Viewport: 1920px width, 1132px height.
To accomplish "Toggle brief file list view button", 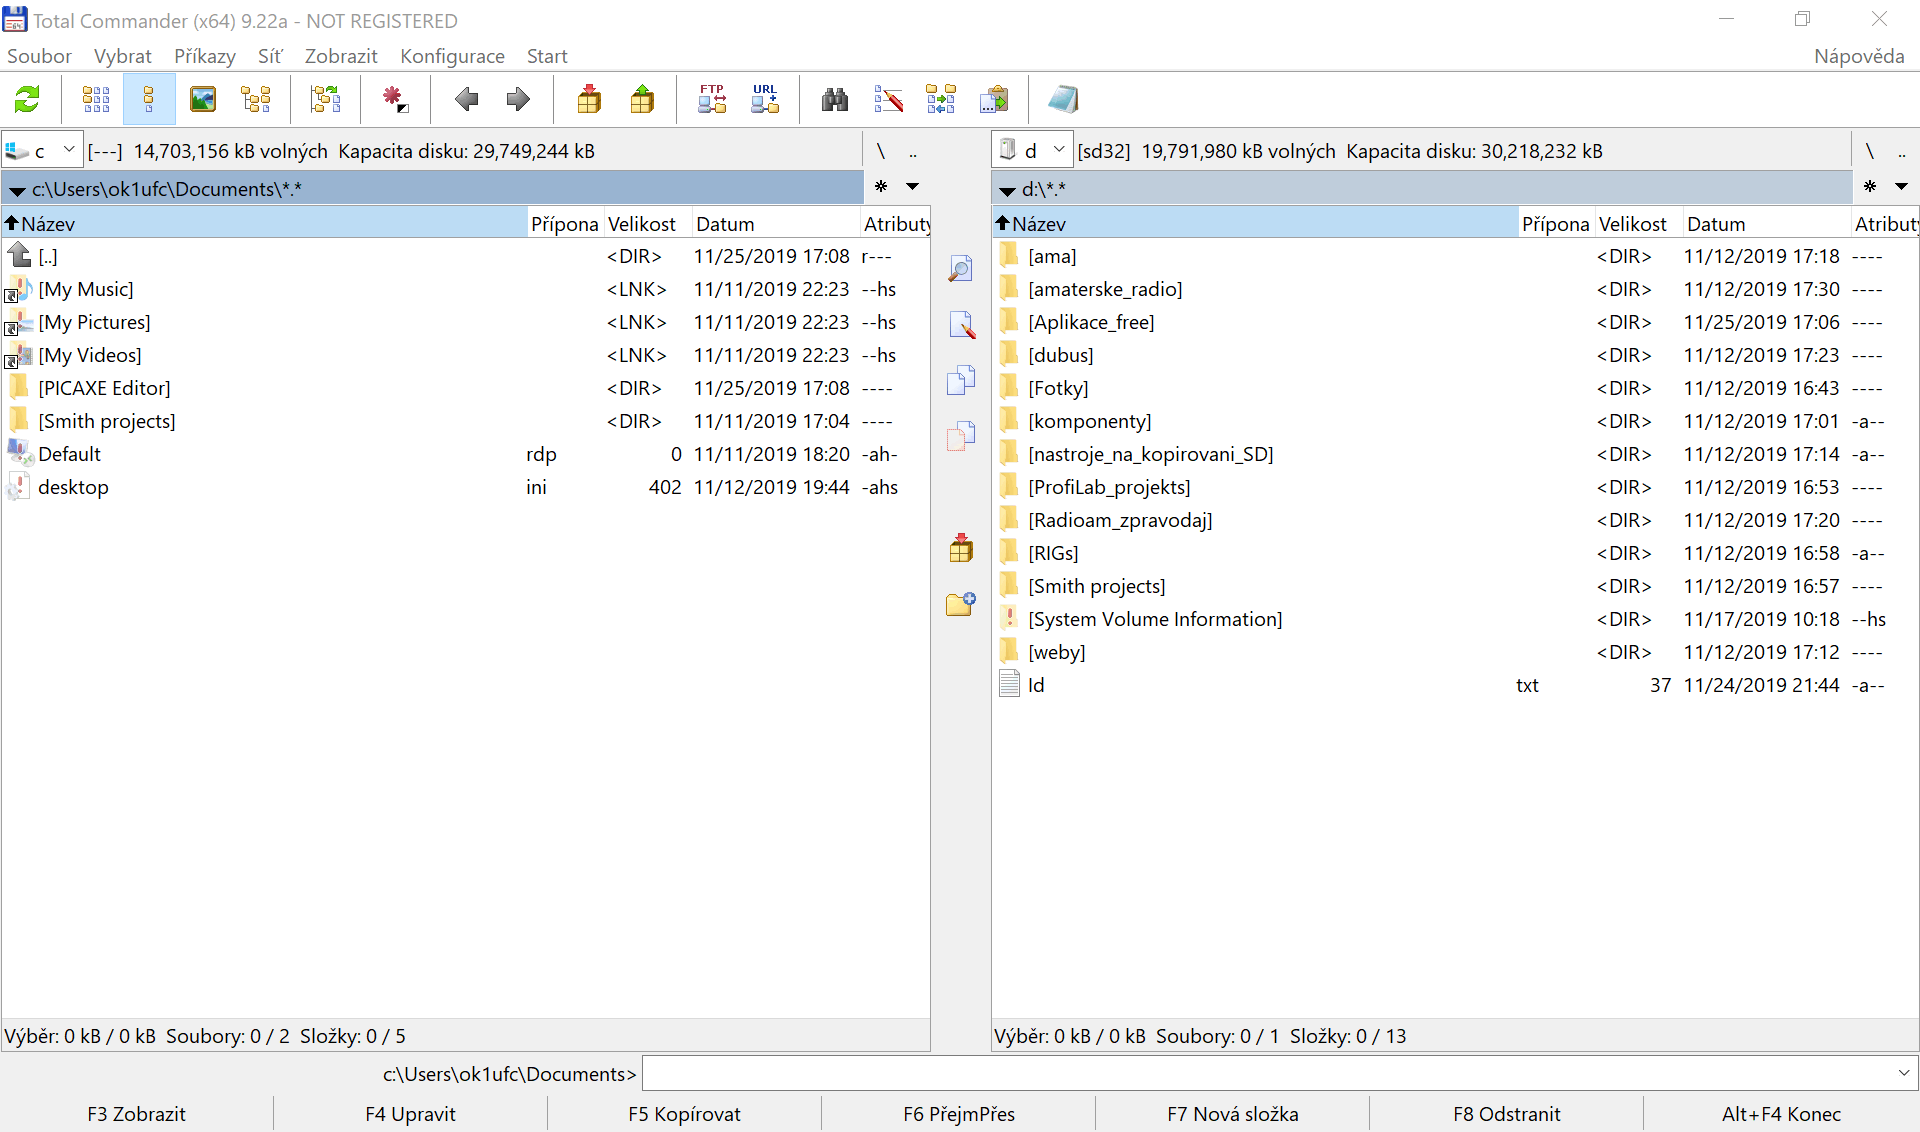I will tap(96, 99).
